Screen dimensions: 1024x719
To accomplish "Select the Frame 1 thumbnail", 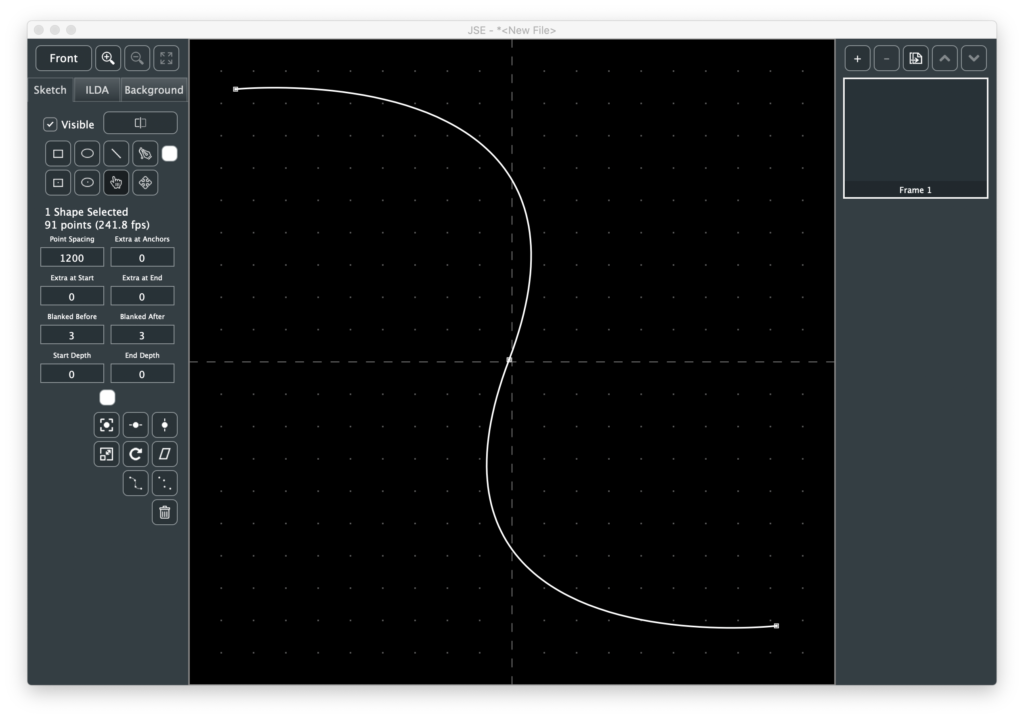I will tap(915, 137).
